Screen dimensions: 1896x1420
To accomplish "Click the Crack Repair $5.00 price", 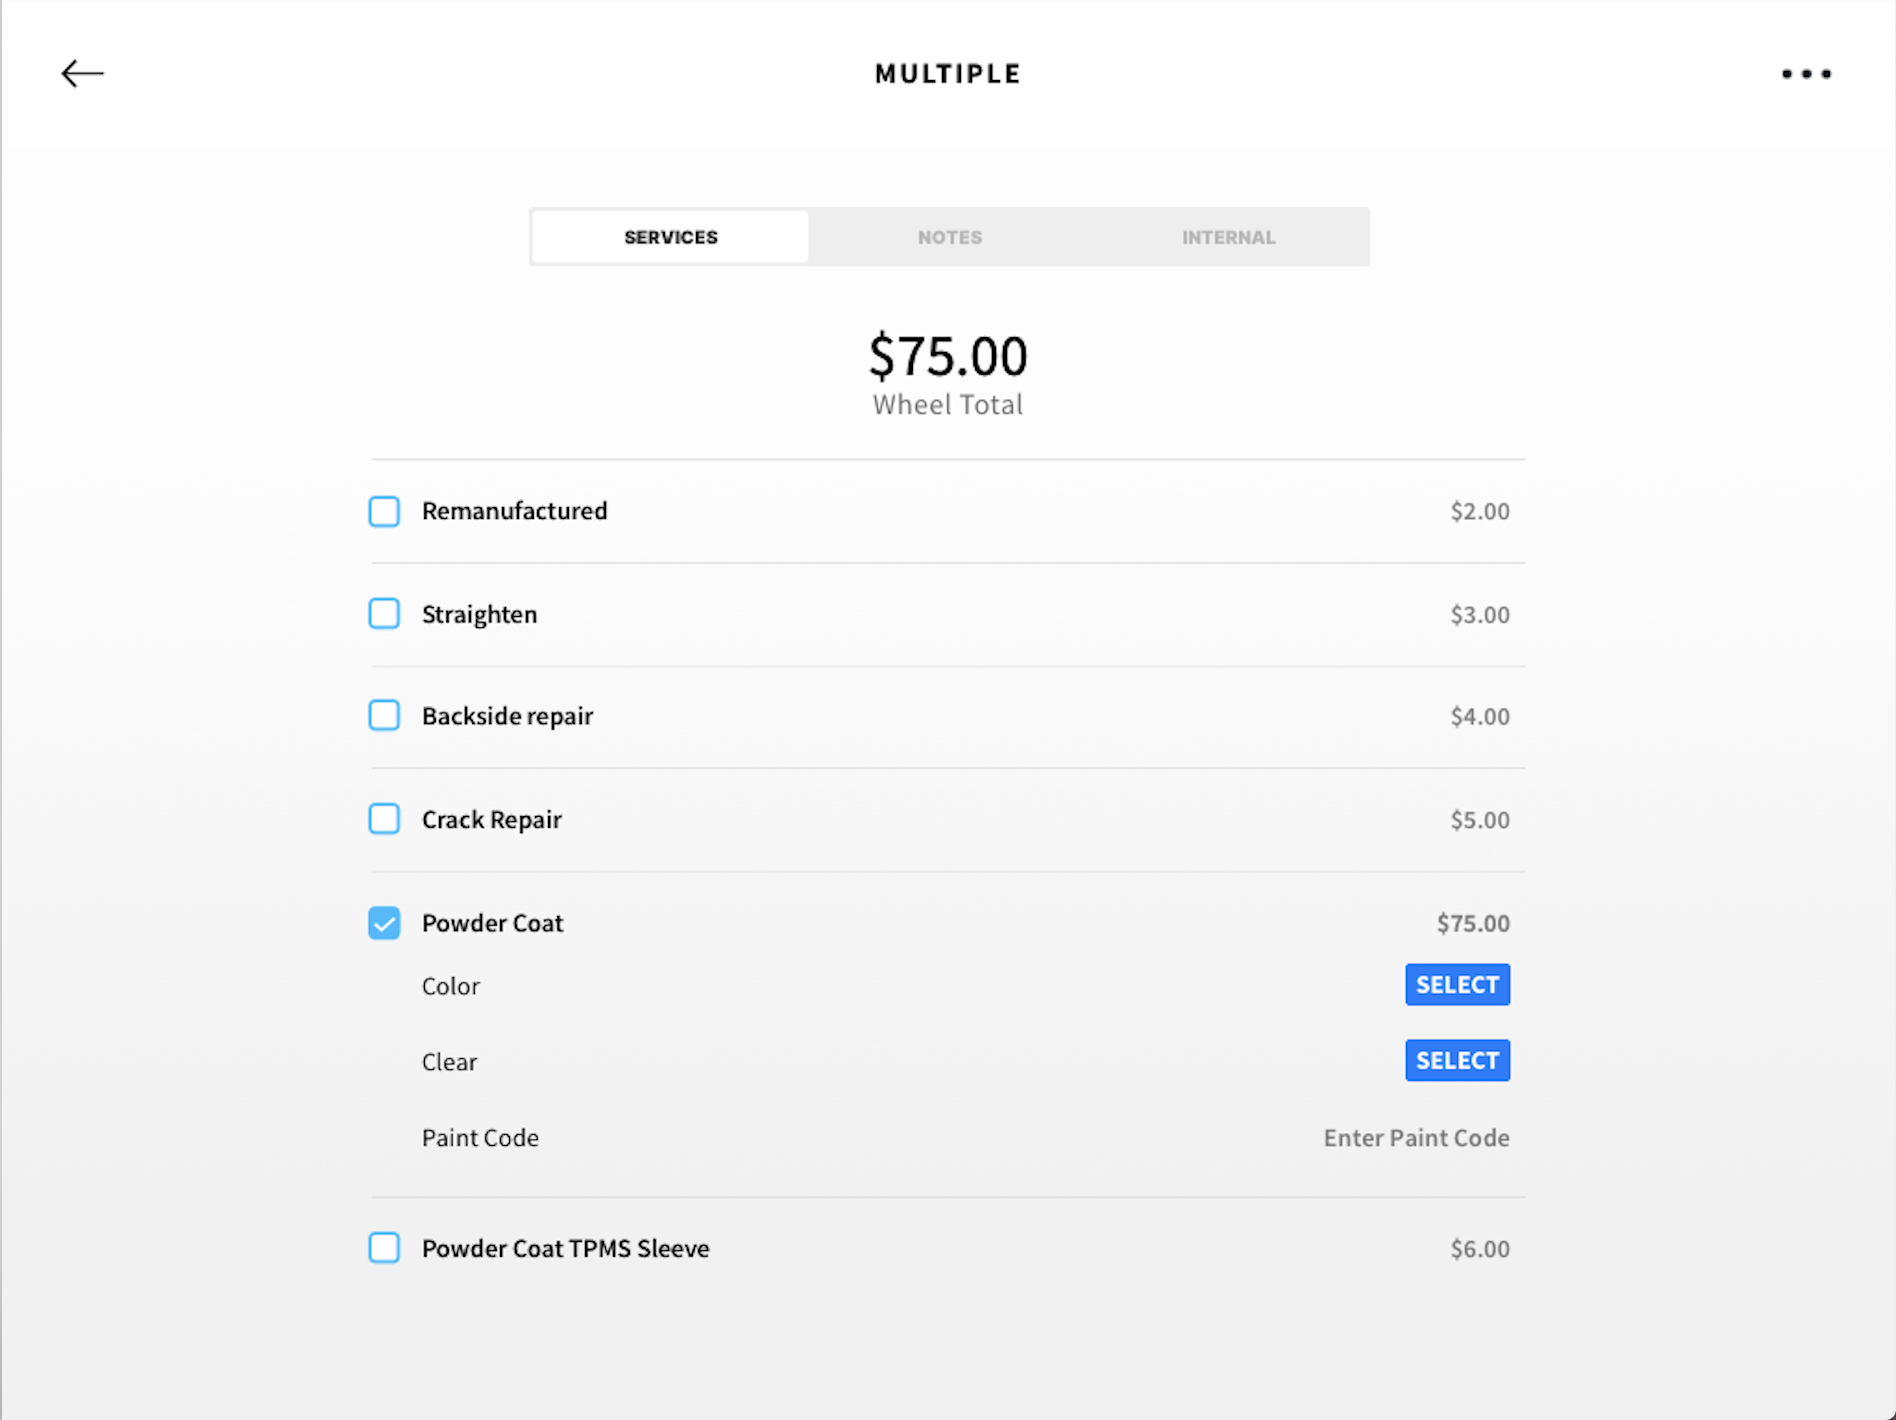I will tap(1480, 820).
